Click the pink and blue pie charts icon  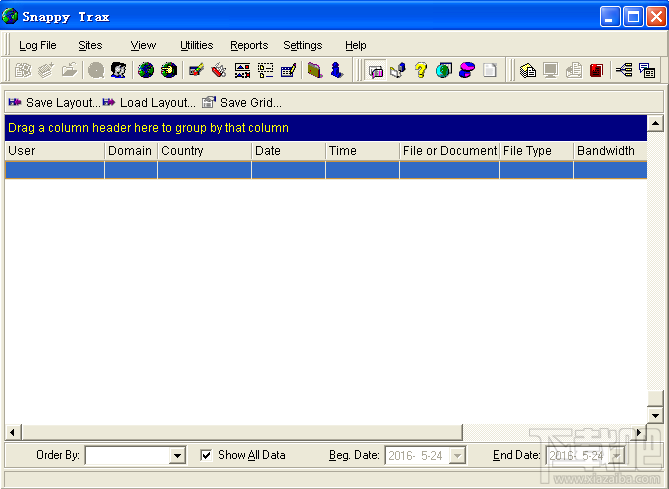(x=467, y=70)
